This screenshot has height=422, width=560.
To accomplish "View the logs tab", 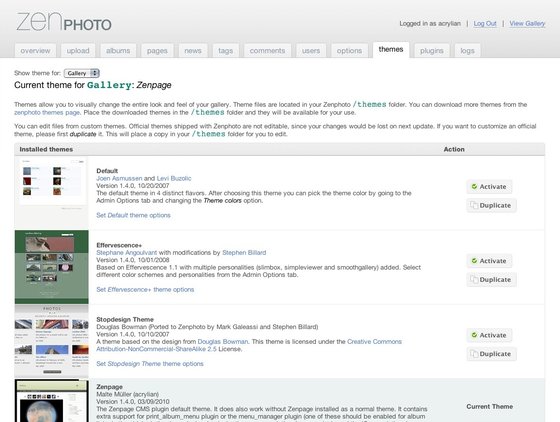I will pyautogui.click(x=467, y=51).
